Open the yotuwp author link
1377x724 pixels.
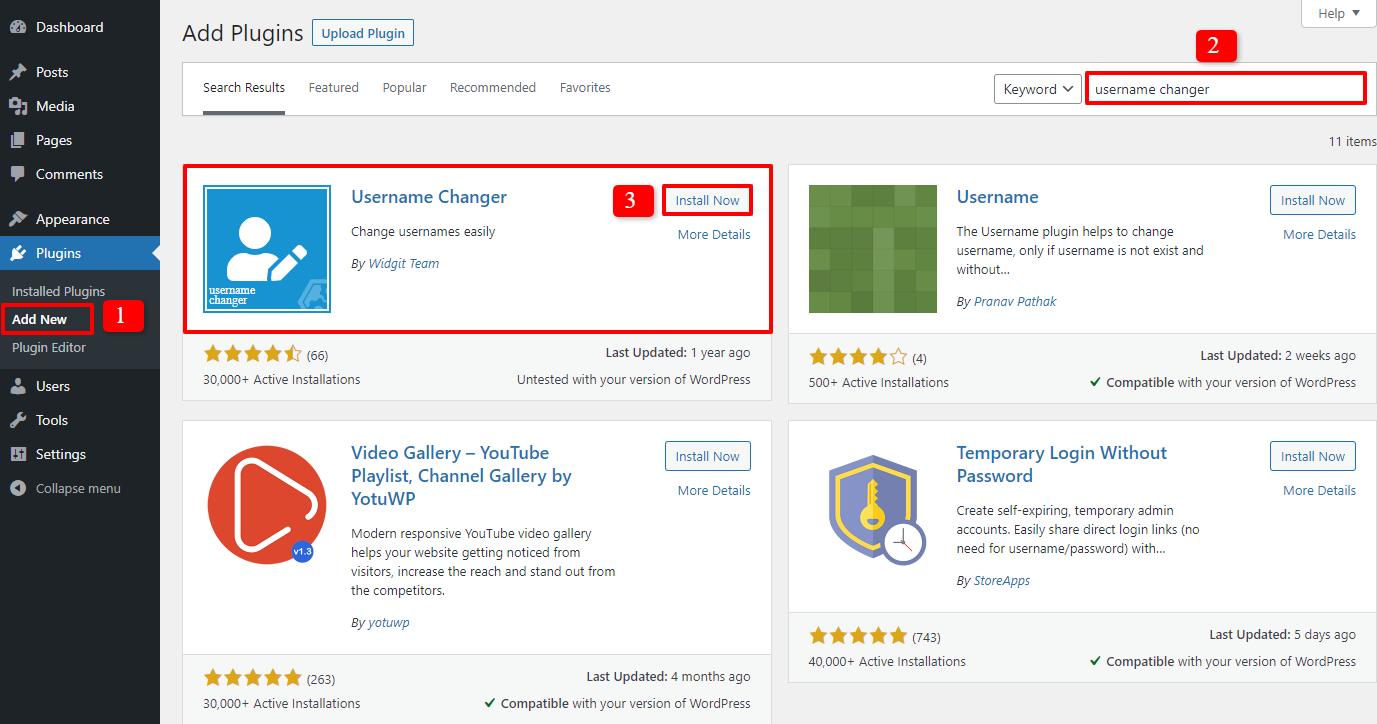[x=389, y=622]
